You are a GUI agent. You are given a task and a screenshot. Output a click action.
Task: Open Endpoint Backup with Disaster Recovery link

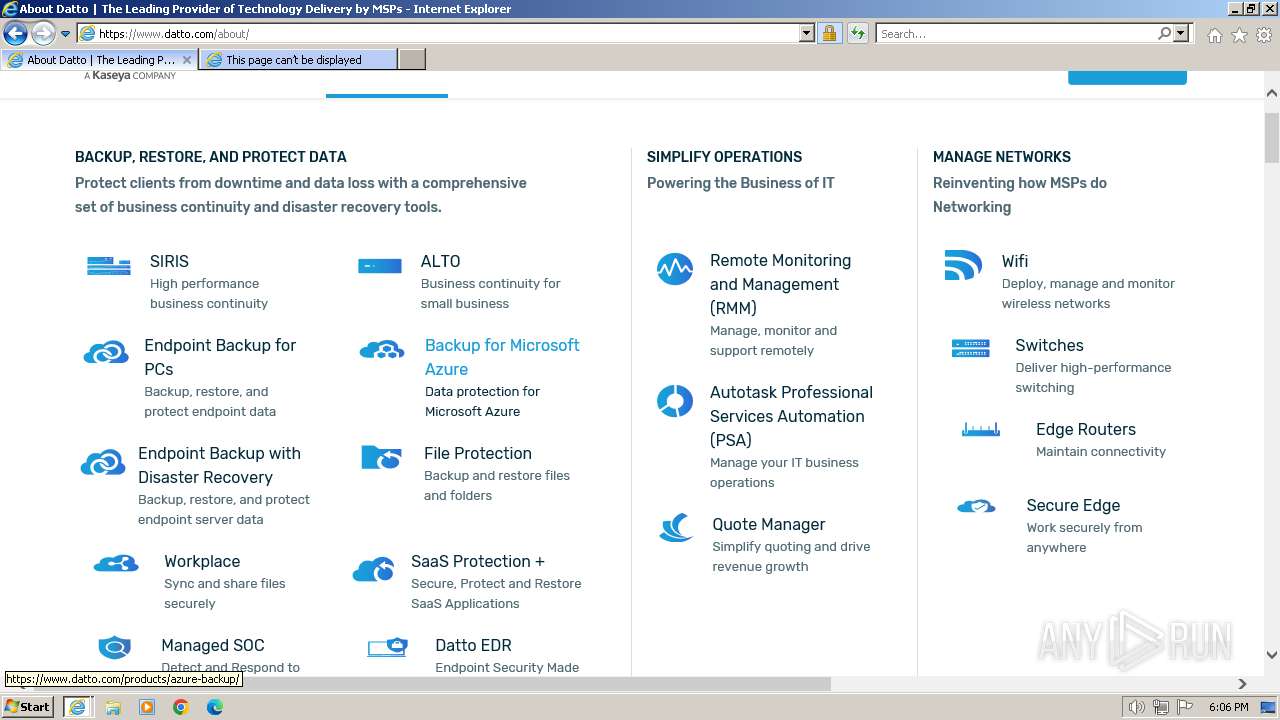(x=219, y=465)
